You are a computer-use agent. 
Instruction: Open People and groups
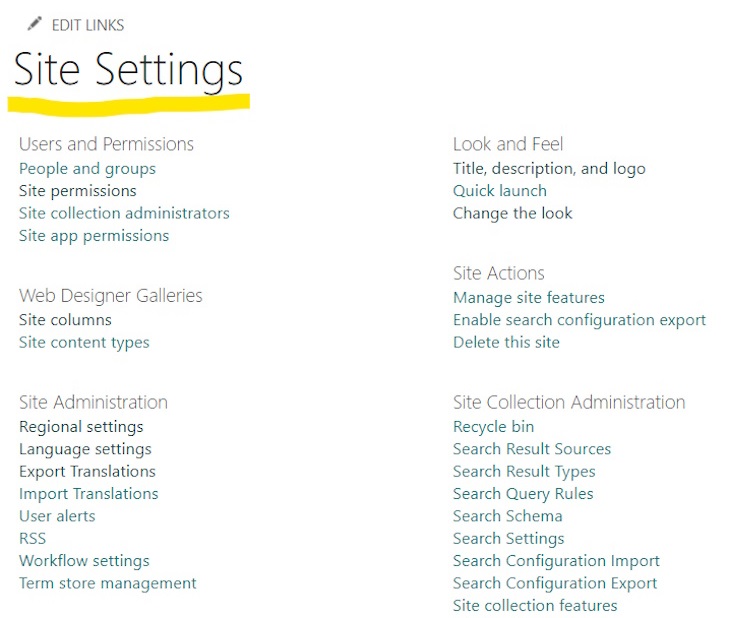point(87,168)
